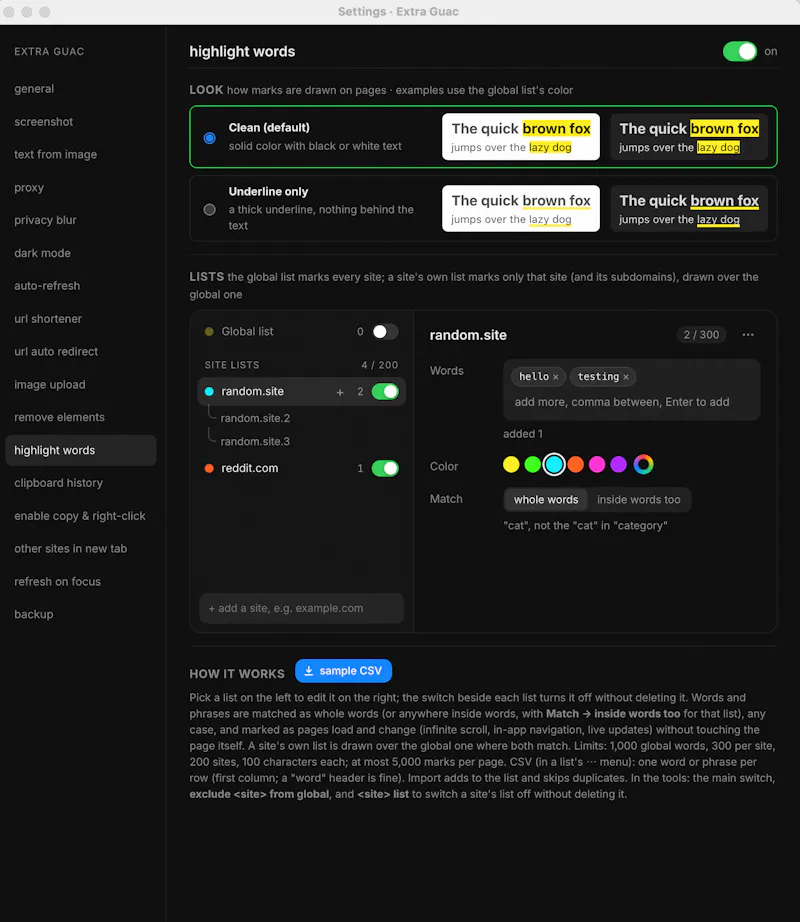Click the Clean dark-theme preview sample
This screenshot has height=922, width=800.
(689, 137)
